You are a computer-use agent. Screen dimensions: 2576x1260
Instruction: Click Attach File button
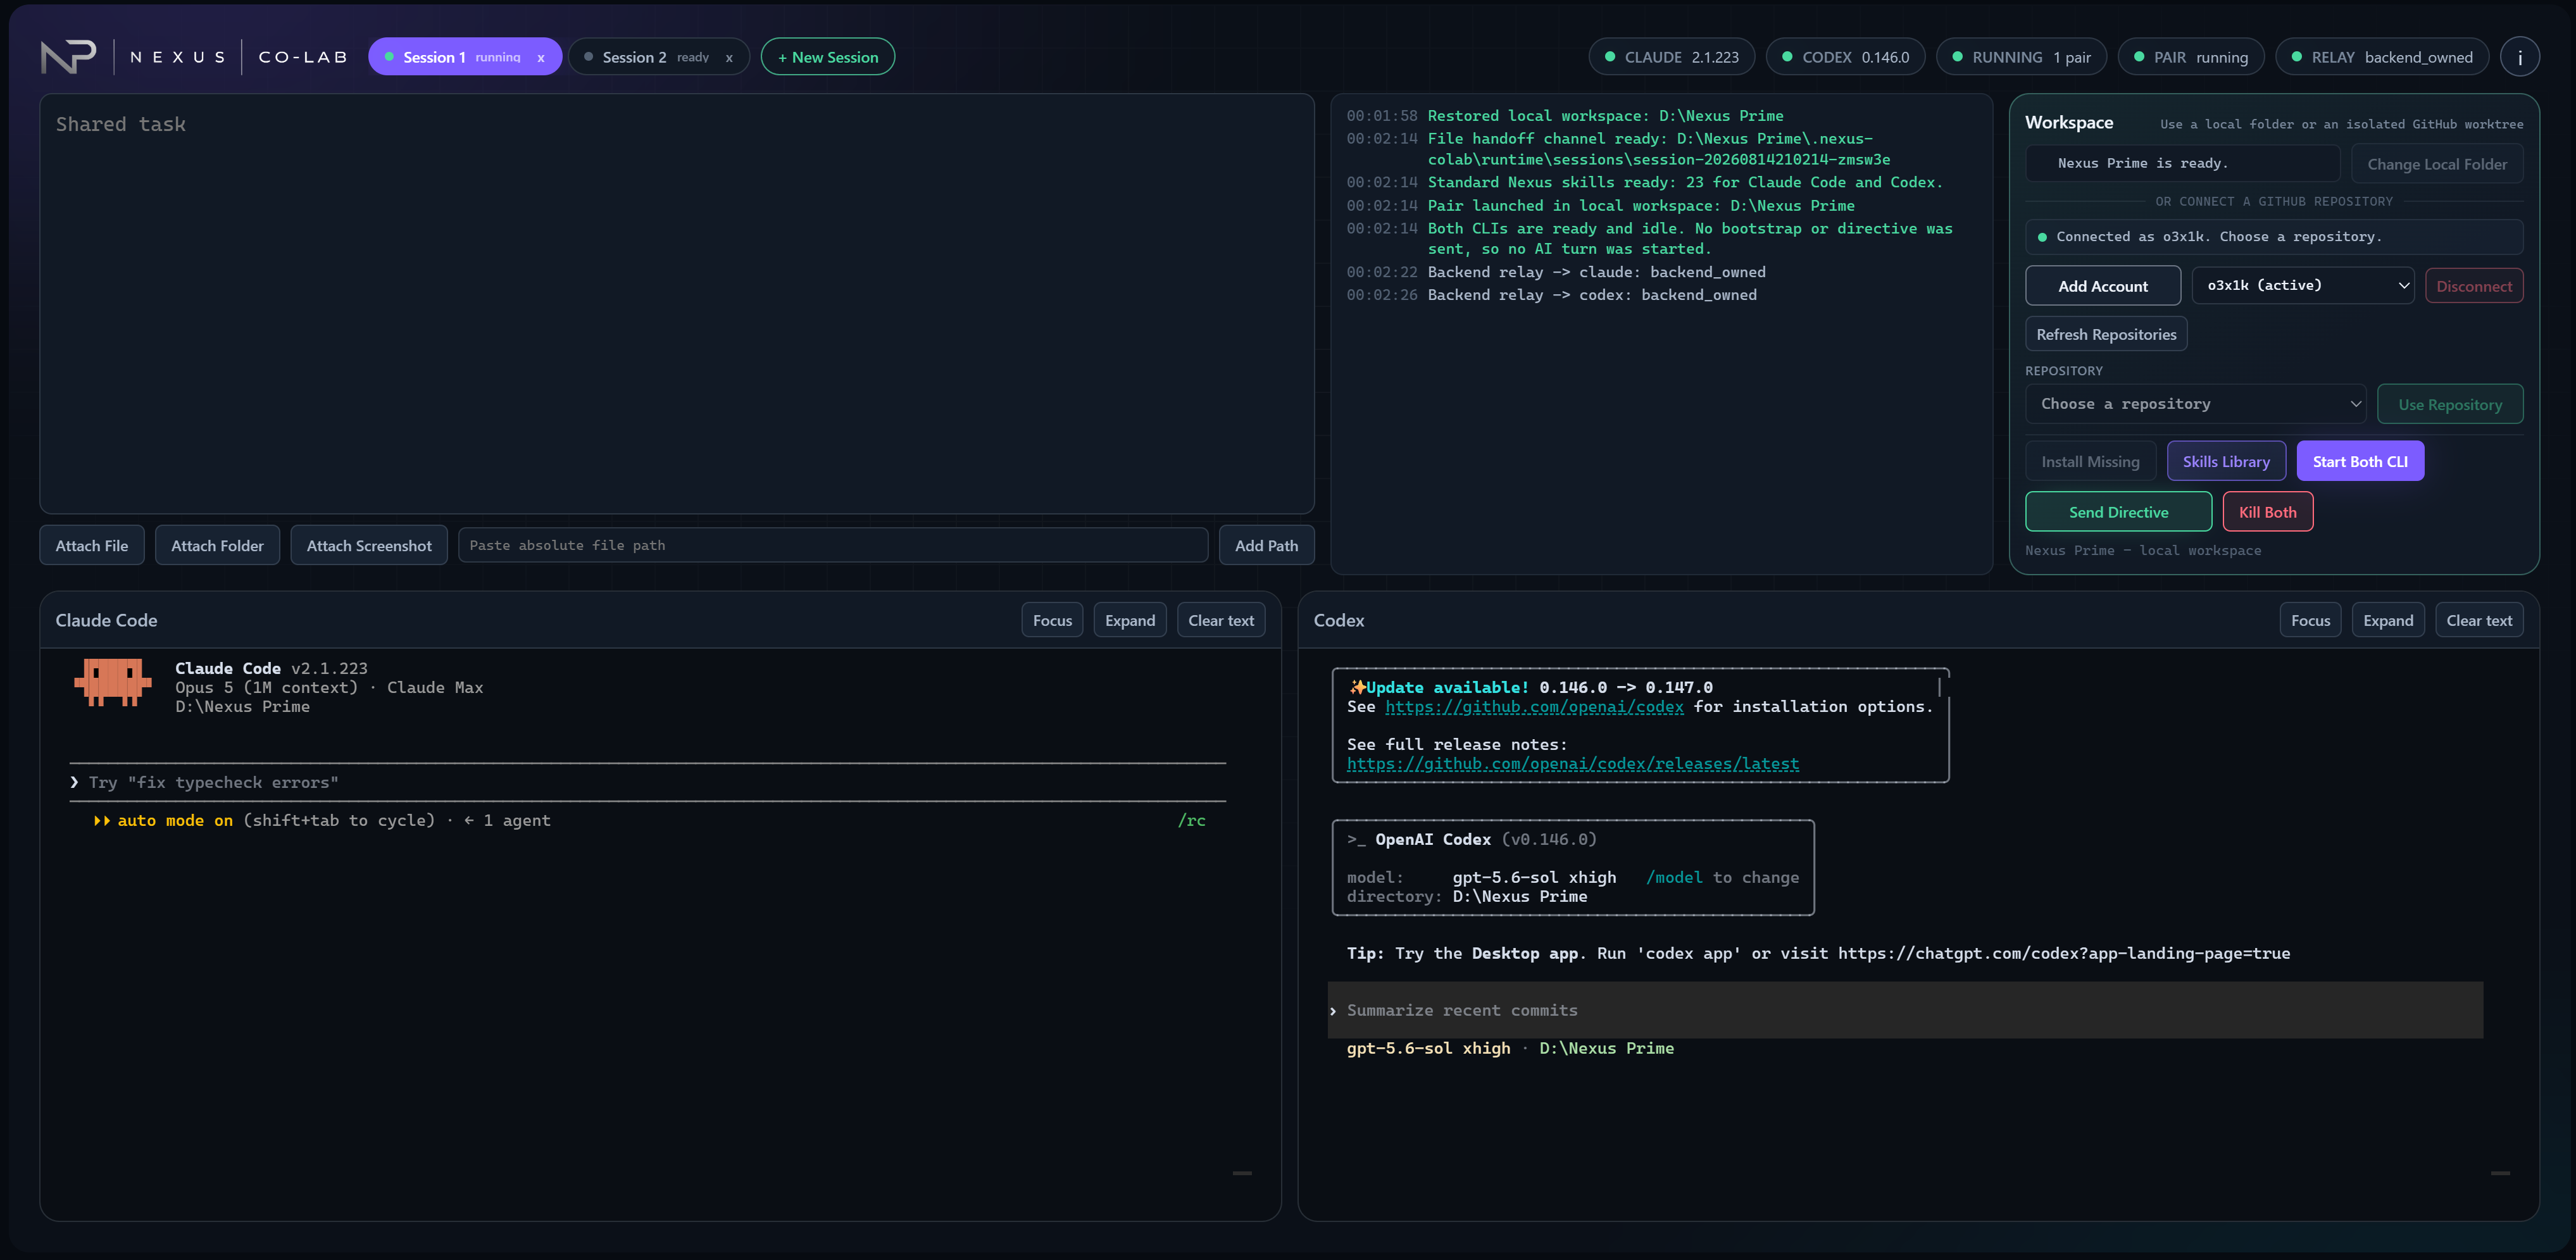[92, 545]
